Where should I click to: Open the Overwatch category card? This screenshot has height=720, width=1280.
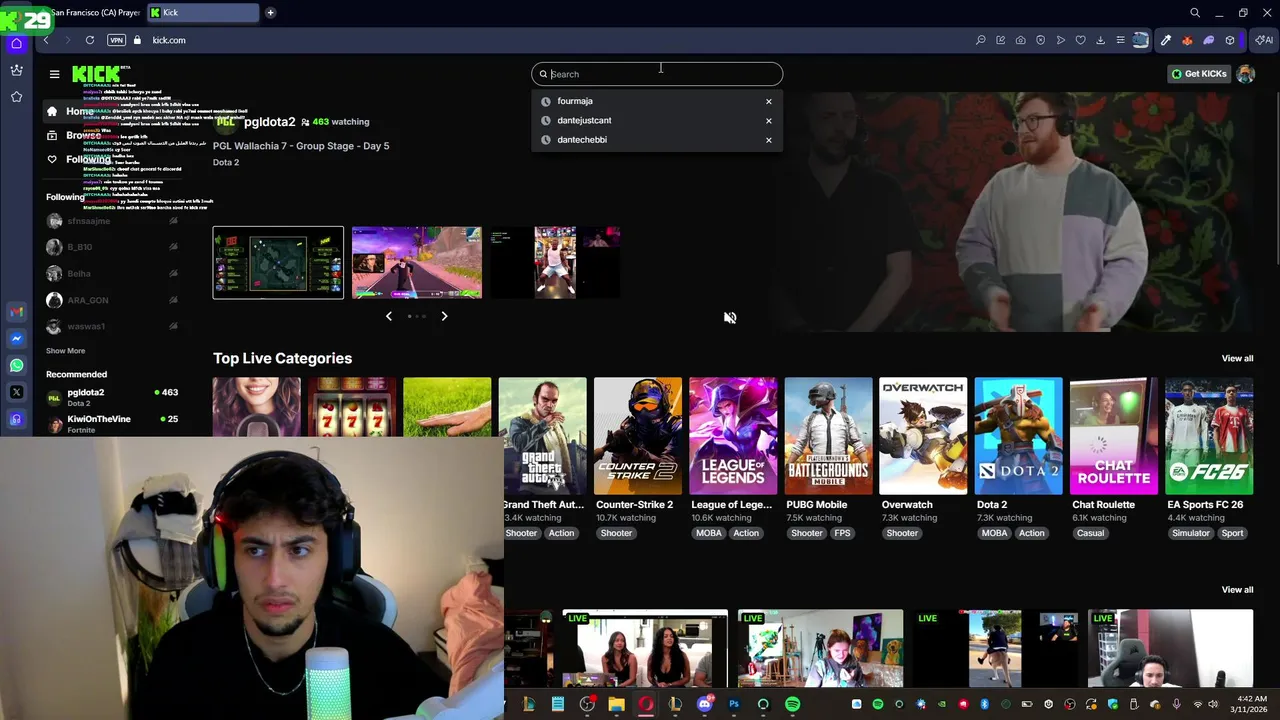pyautogui.click(x=923, y=436)
